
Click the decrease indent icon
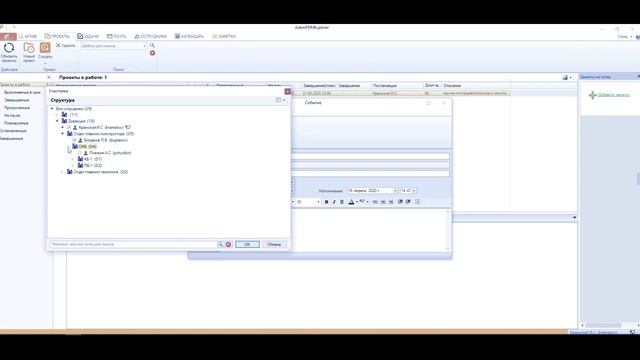coord(400,202)
